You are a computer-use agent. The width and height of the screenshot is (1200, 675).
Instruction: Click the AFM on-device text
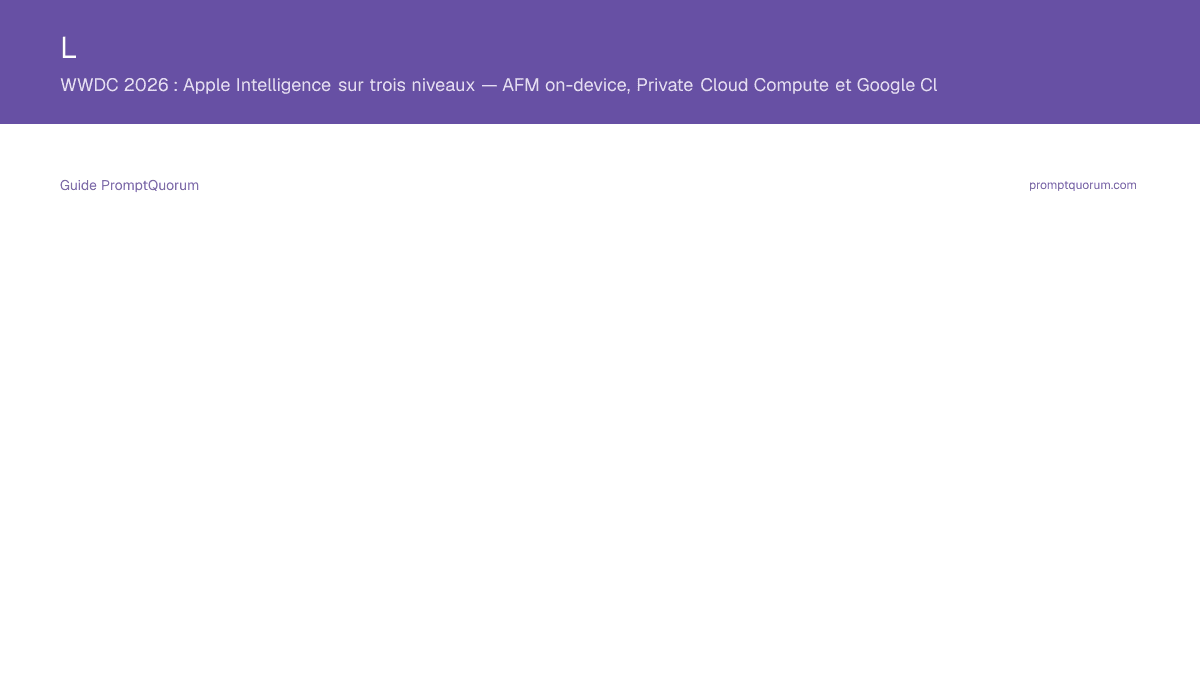tap(566, 85)
